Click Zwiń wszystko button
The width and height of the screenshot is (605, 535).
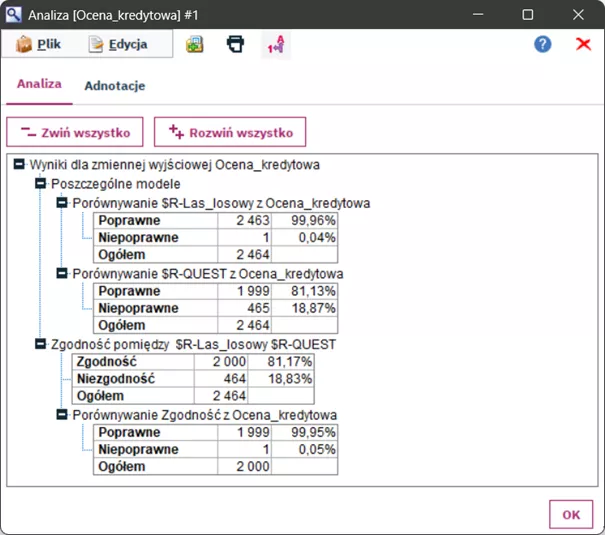[75, 132]
